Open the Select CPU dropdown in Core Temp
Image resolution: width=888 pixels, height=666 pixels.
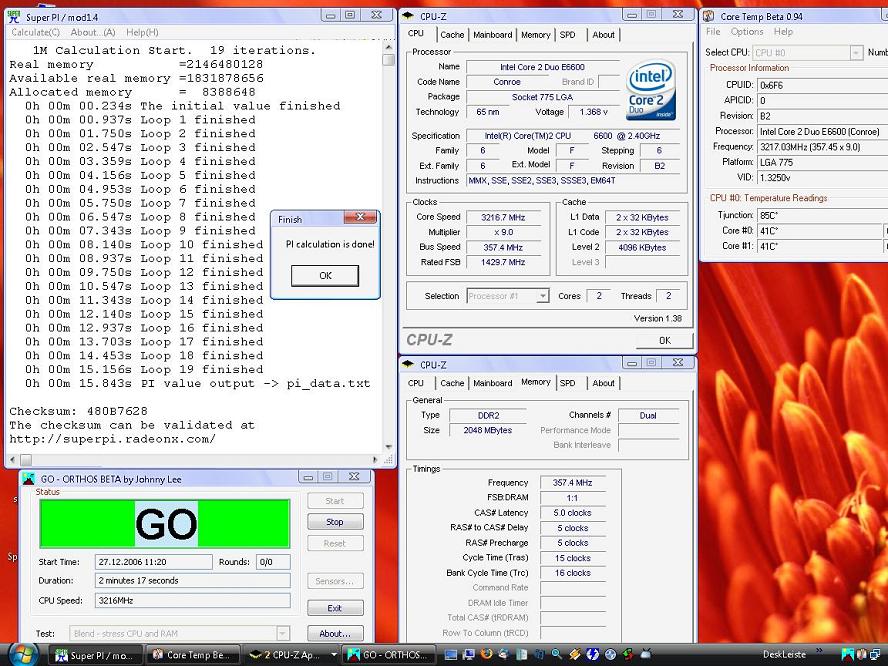coord(856,52)
